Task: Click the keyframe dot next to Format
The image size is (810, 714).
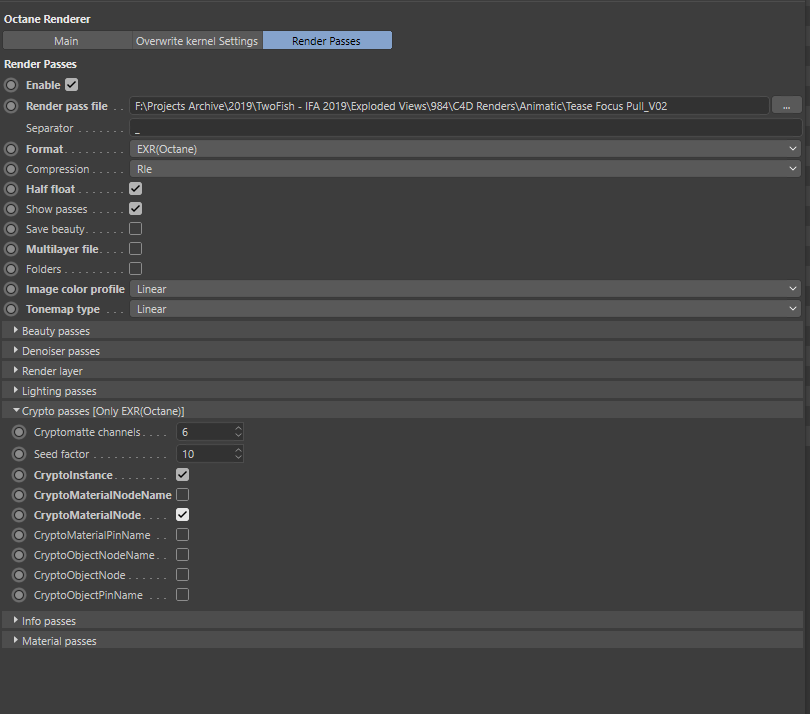Action: (x=11, y=149)
